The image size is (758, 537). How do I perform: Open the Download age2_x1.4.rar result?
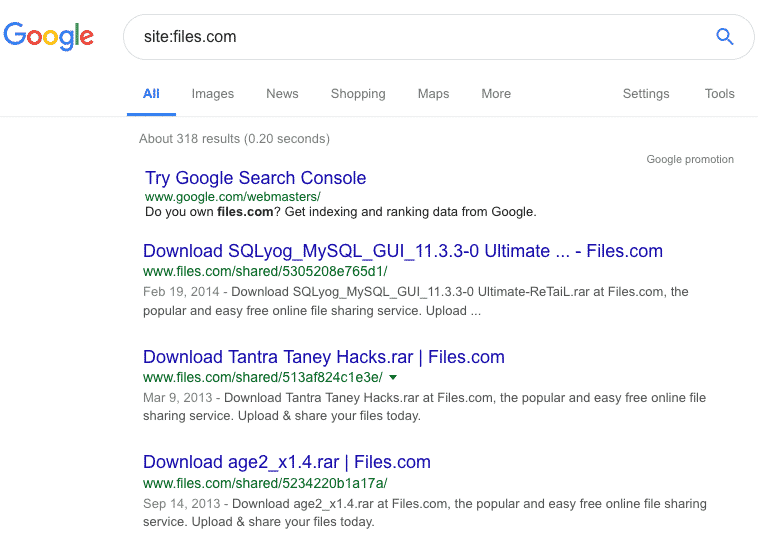click(287, 462)
